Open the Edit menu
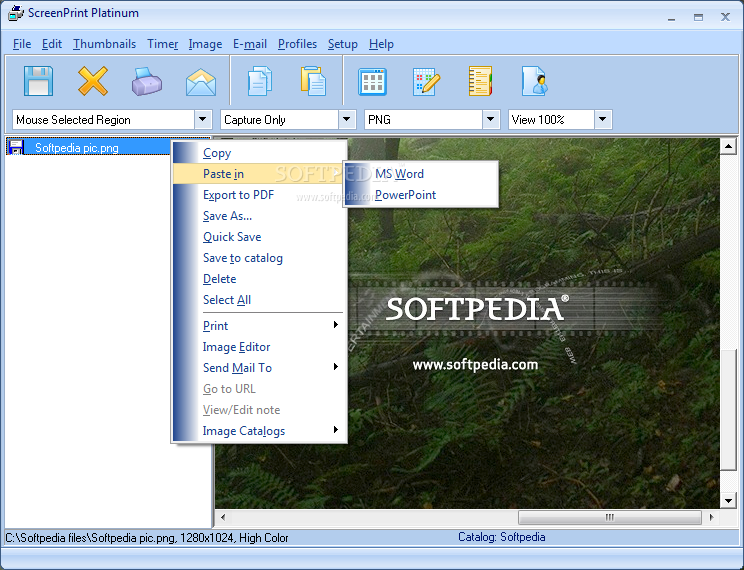 [52, 44]
